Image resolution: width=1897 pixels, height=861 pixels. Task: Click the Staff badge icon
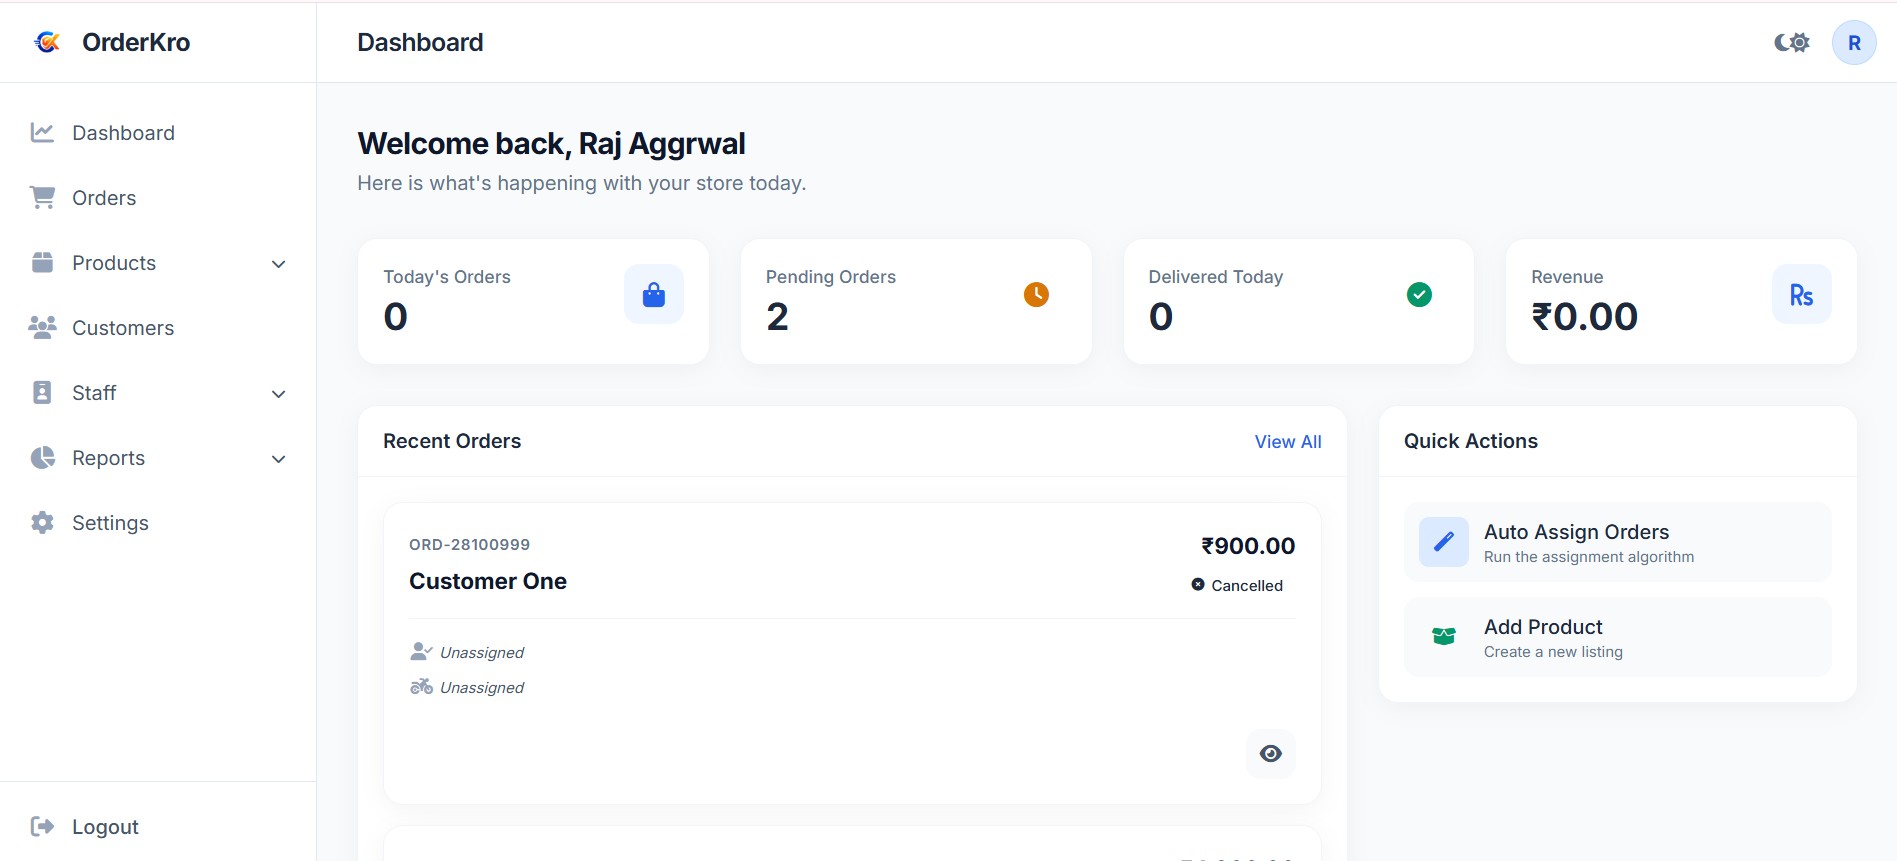point(42,393)
